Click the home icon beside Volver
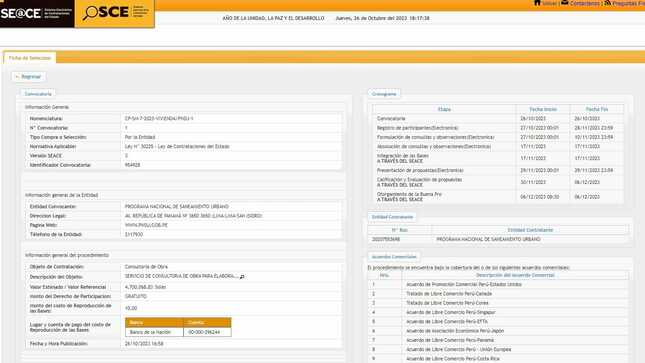This screenshot has height=363, width=645. coord(537,3)
